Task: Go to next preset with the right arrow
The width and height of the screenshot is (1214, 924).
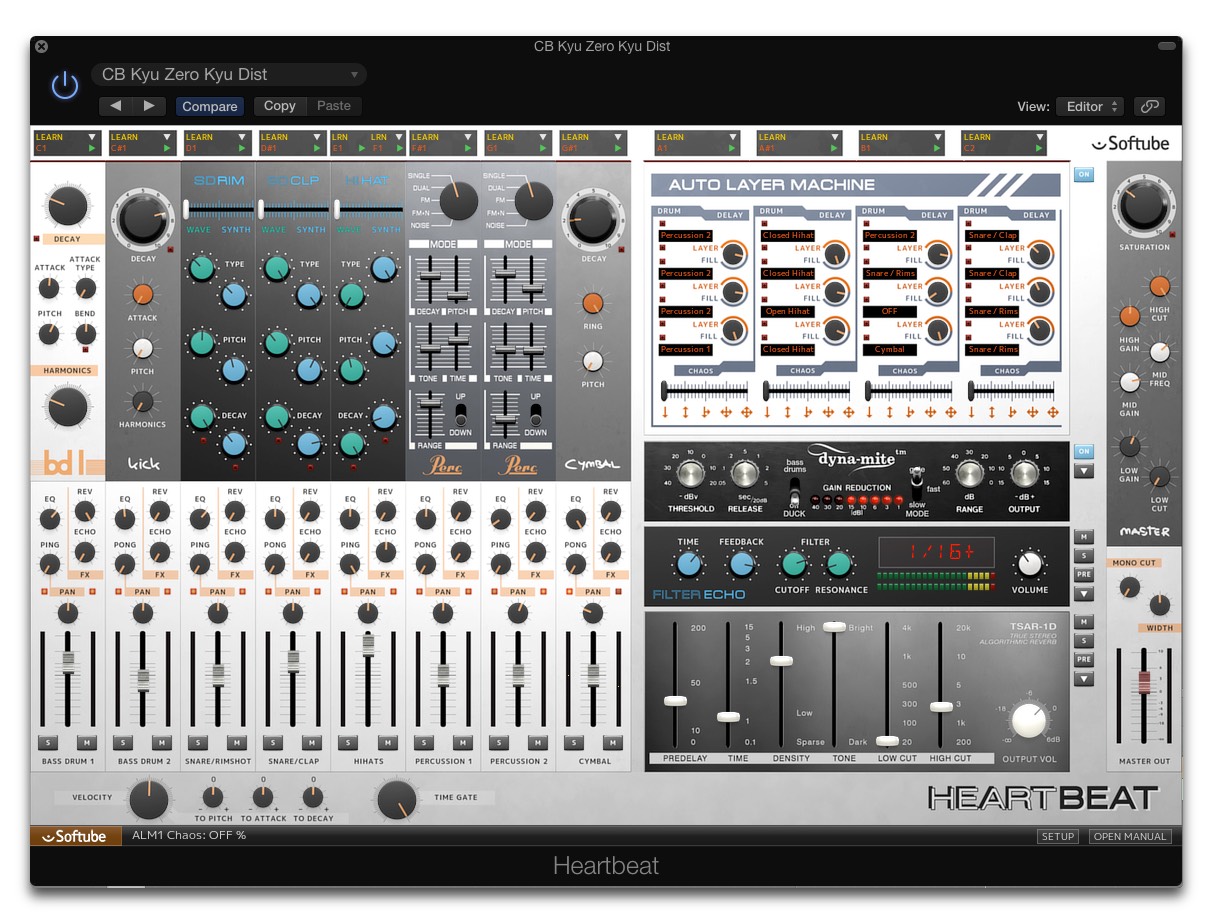Action: [x=148, y=106]
